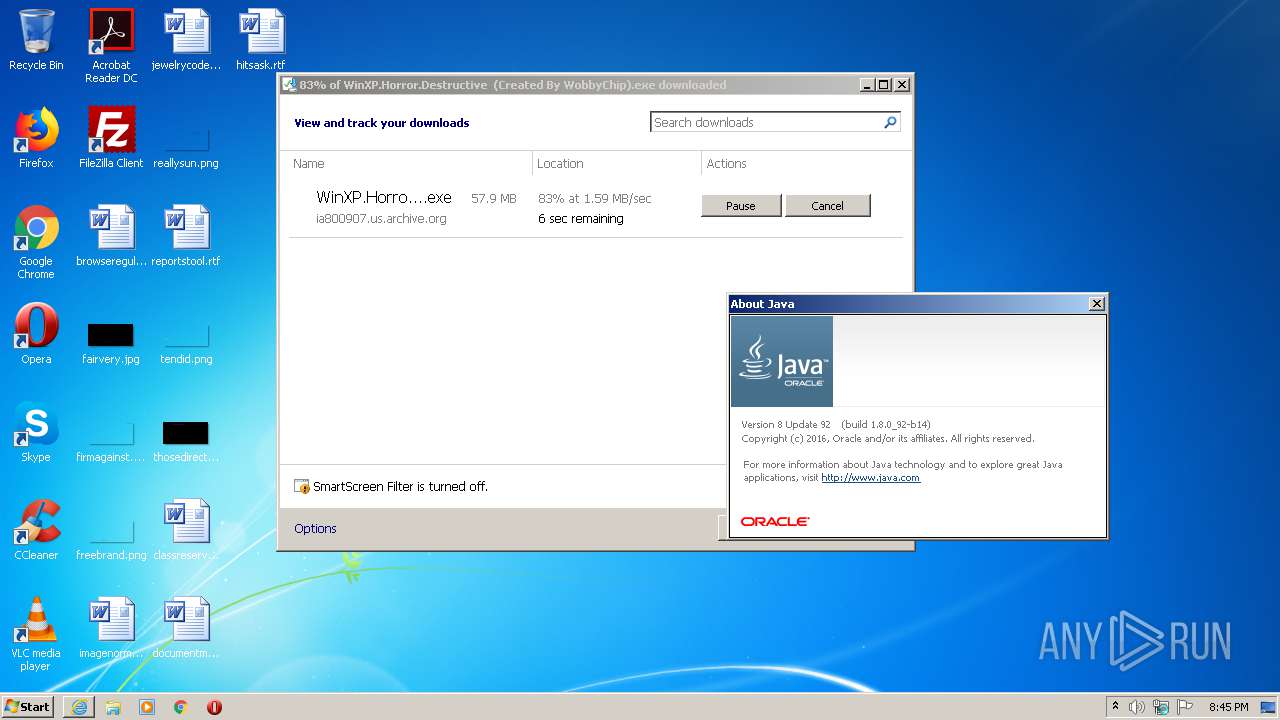Launch Acrobat Reader DC shortcut
1280x720 pixels.
[111, 45]
